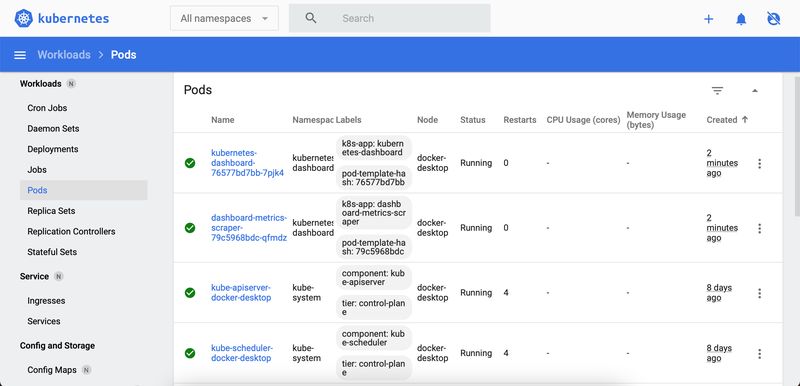Open actions menu for dashboard-metrics-scraper pod
The image size is (800, 386).
tap(760, 228)
